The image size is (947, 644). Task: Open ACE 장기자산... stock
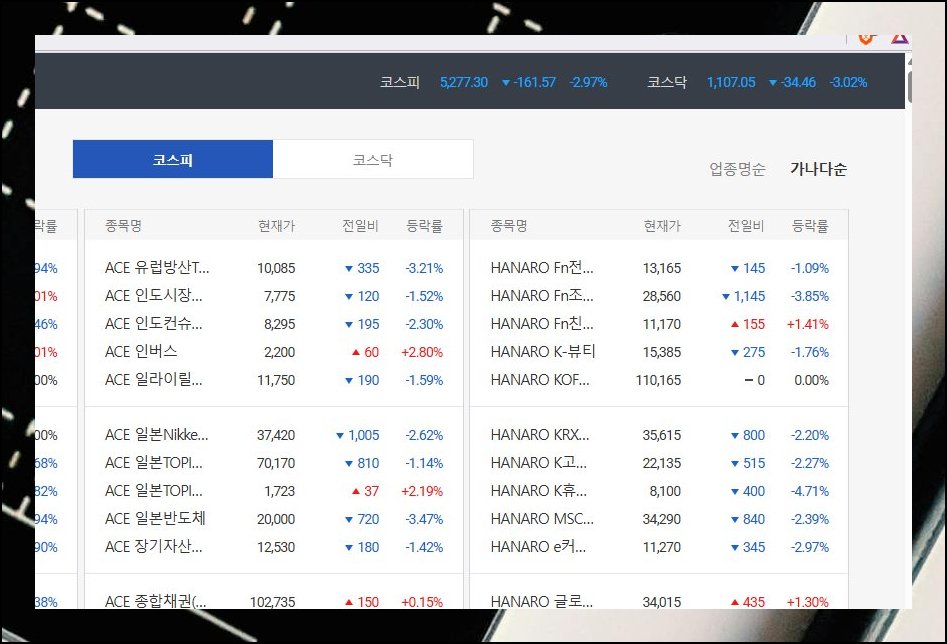tap(153, 547)
